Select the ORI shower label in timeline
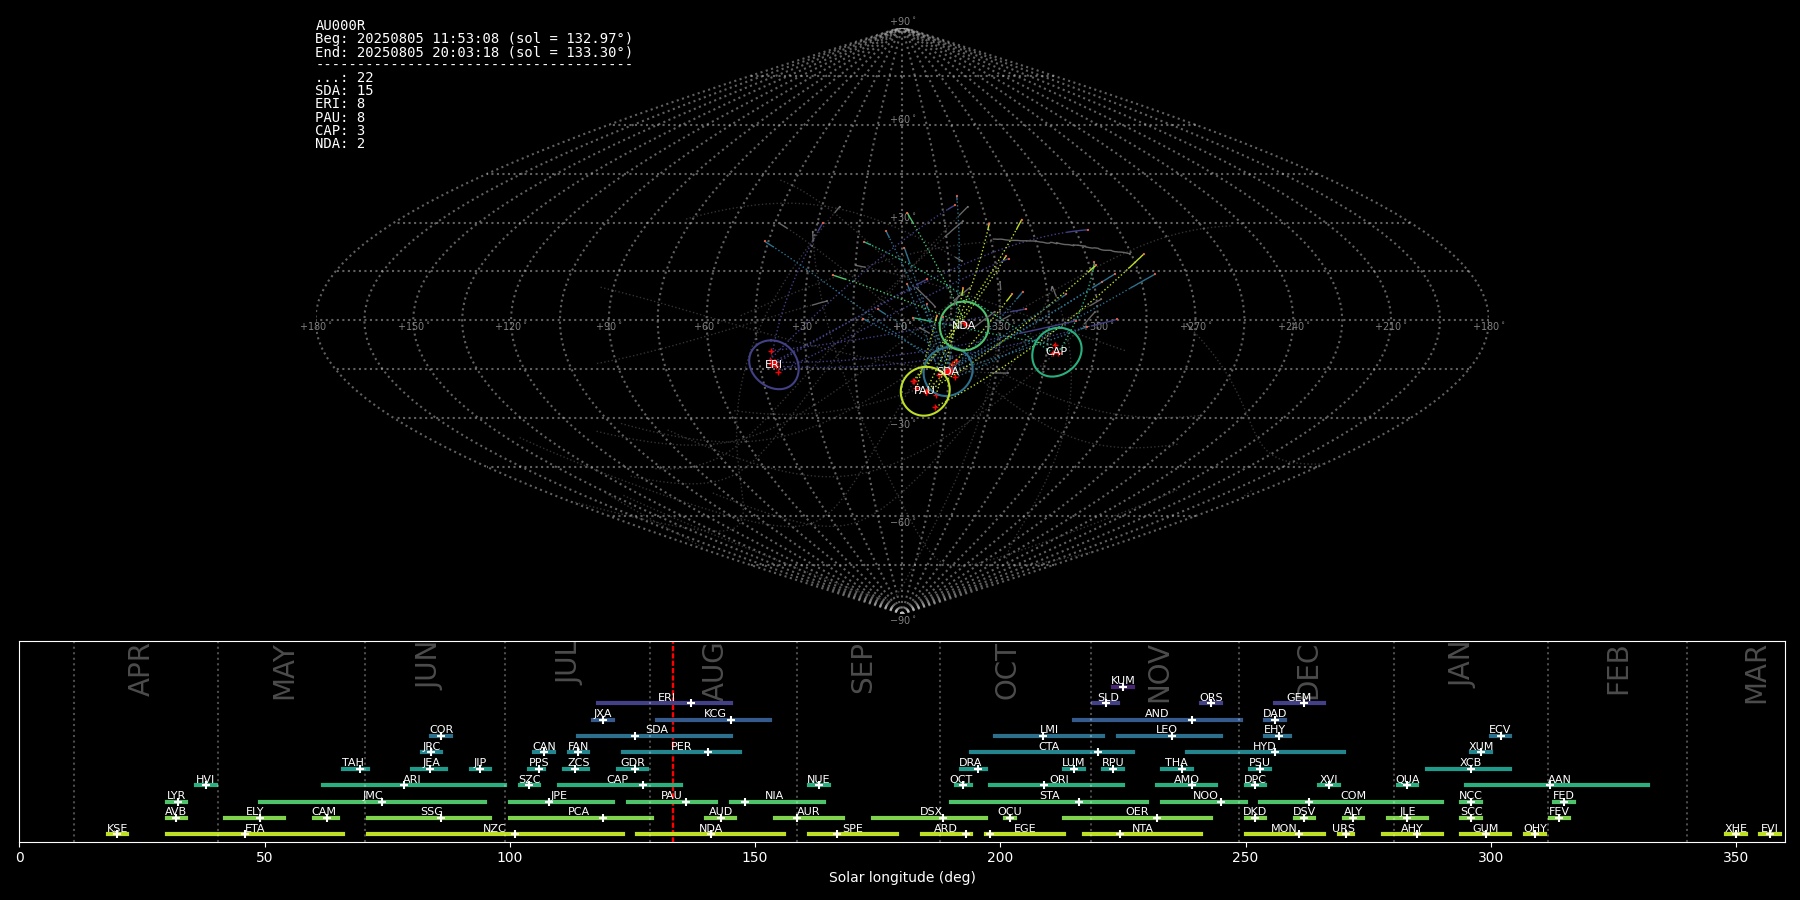 1059,780
